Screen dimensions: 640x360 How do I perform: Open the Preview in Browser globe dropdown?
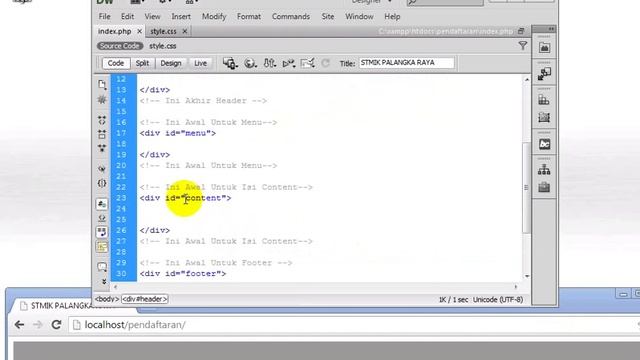[x=250, y=63]
